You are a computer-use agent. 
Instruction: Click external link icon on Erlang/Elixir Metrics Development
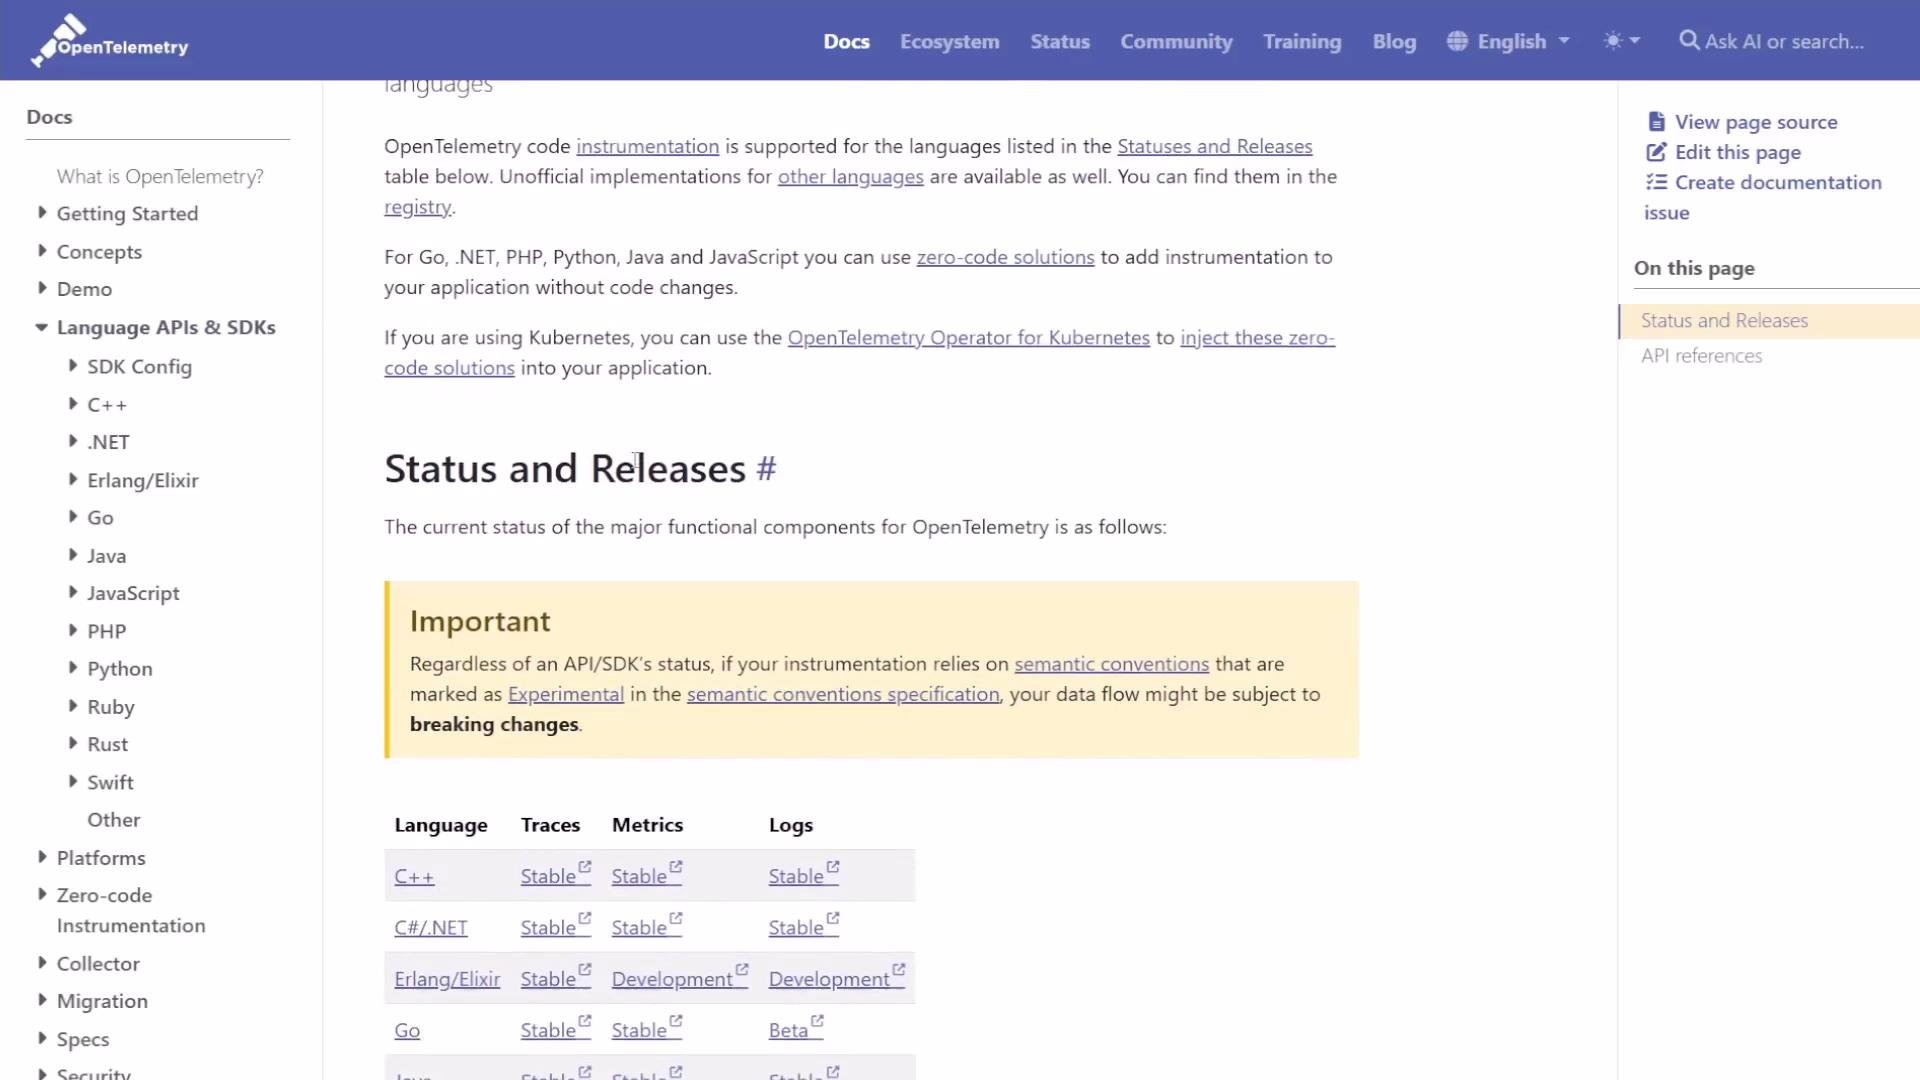click(x=742, y=969)
